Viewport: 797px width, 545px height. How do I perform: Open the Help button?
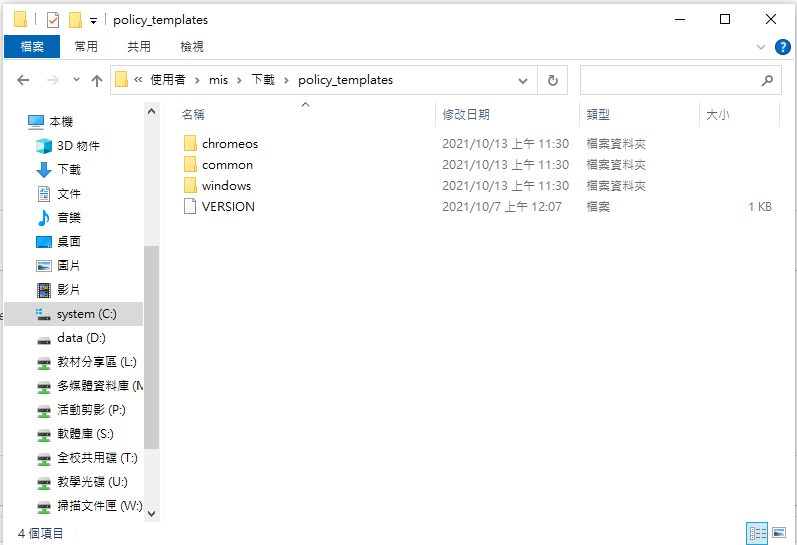click(x=783, y=47)
